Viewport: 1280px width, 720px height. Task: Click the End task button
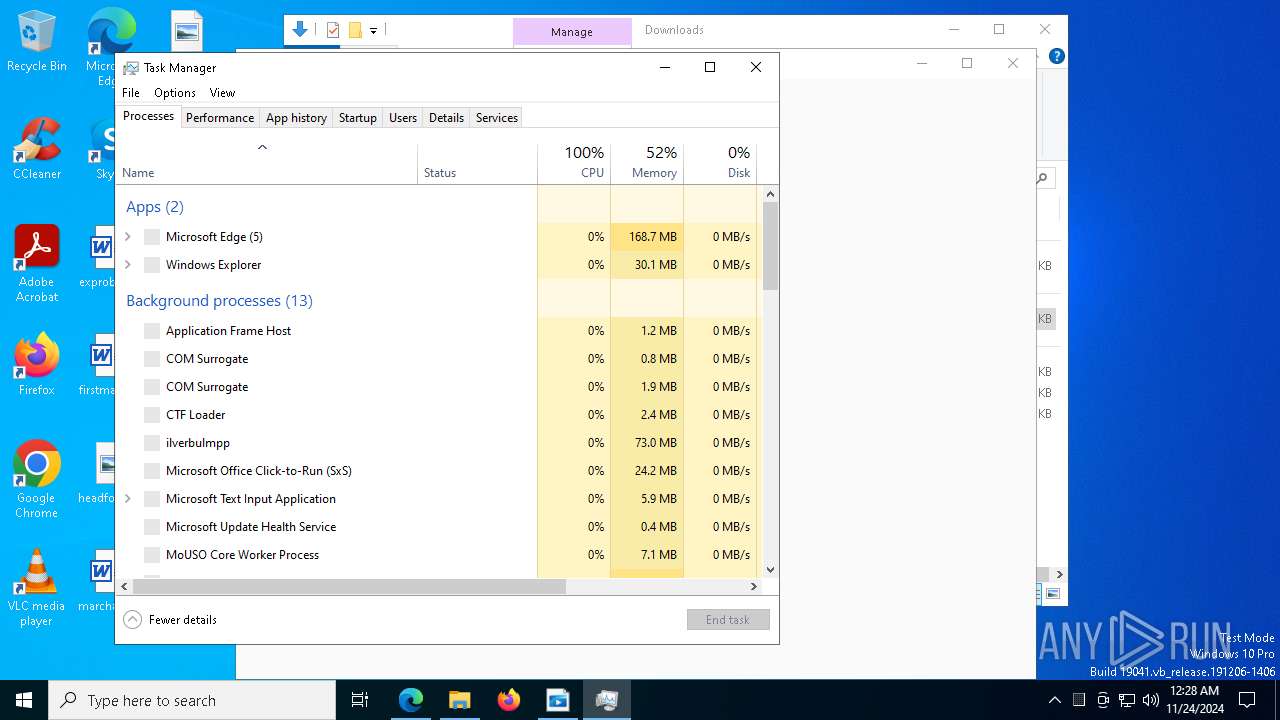tap(728, 620)
